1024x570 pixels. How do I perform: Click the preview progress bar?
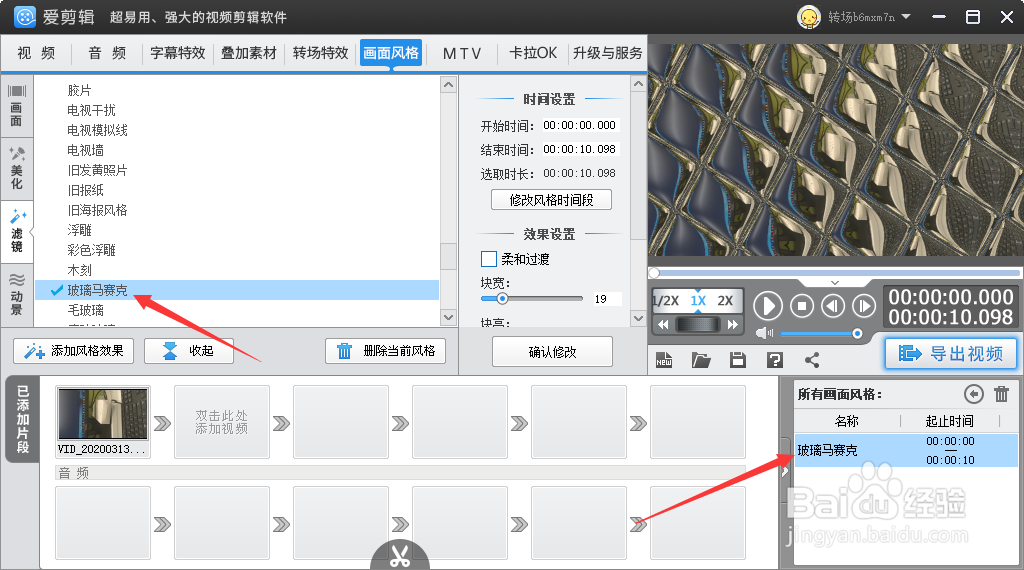(835, 273)
